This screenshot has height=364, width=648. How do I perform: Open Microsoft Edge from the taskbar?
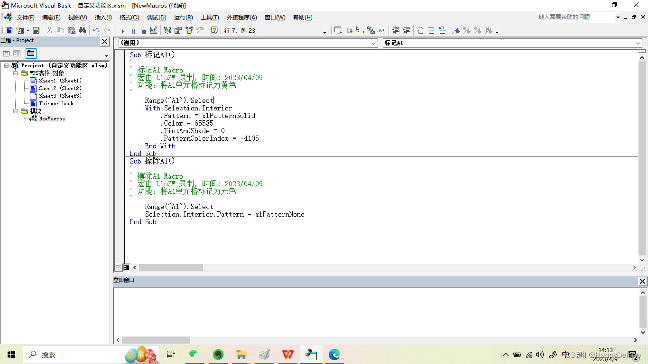(334, 354)
